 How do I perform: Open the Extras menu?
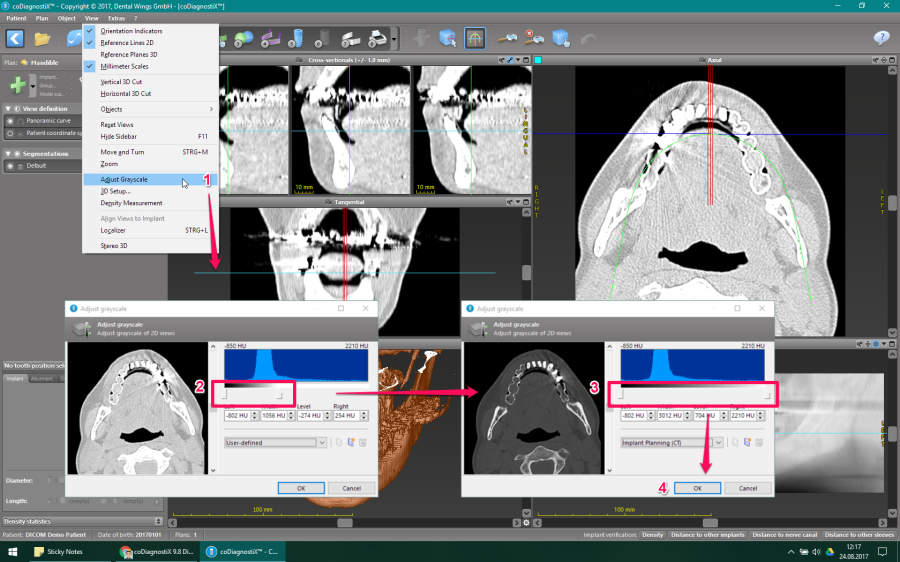(x=116, y=18)
